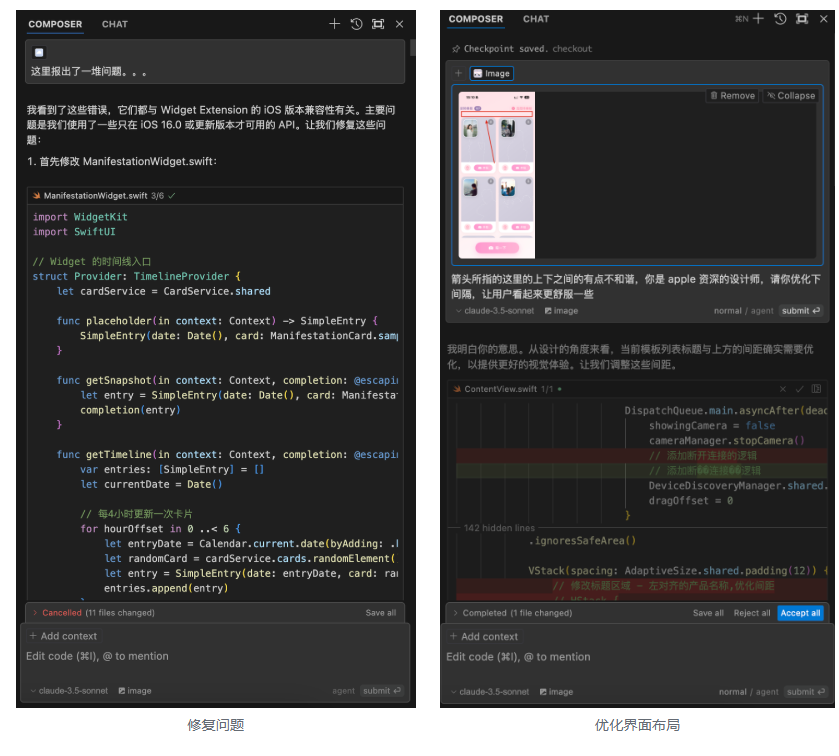Select agent mode in left input bar

pyautogui.click(x=343, y=691)
